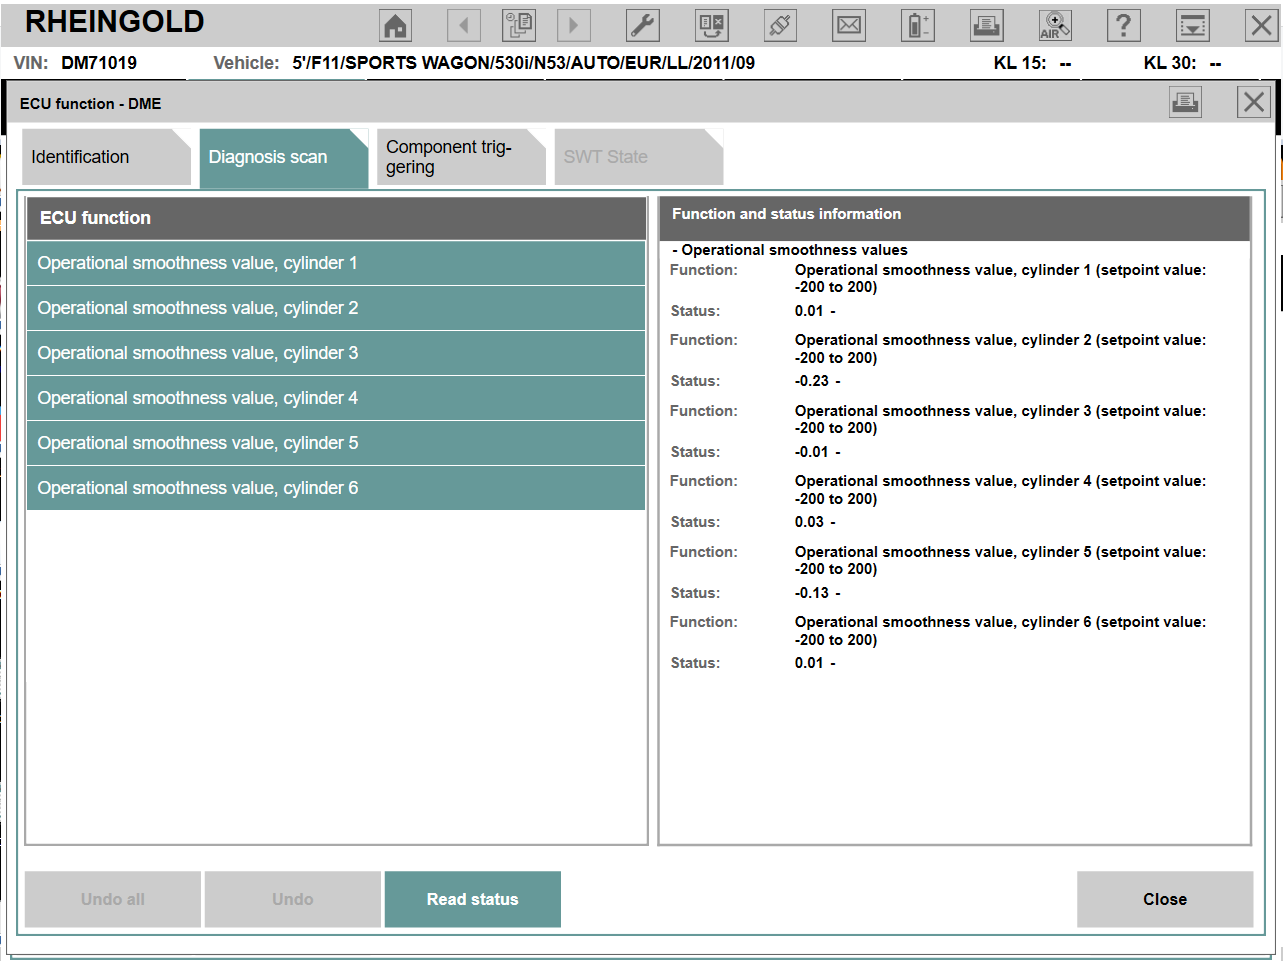Click the SWT State tab
The image size is (1283, 961).
point(638,157)
